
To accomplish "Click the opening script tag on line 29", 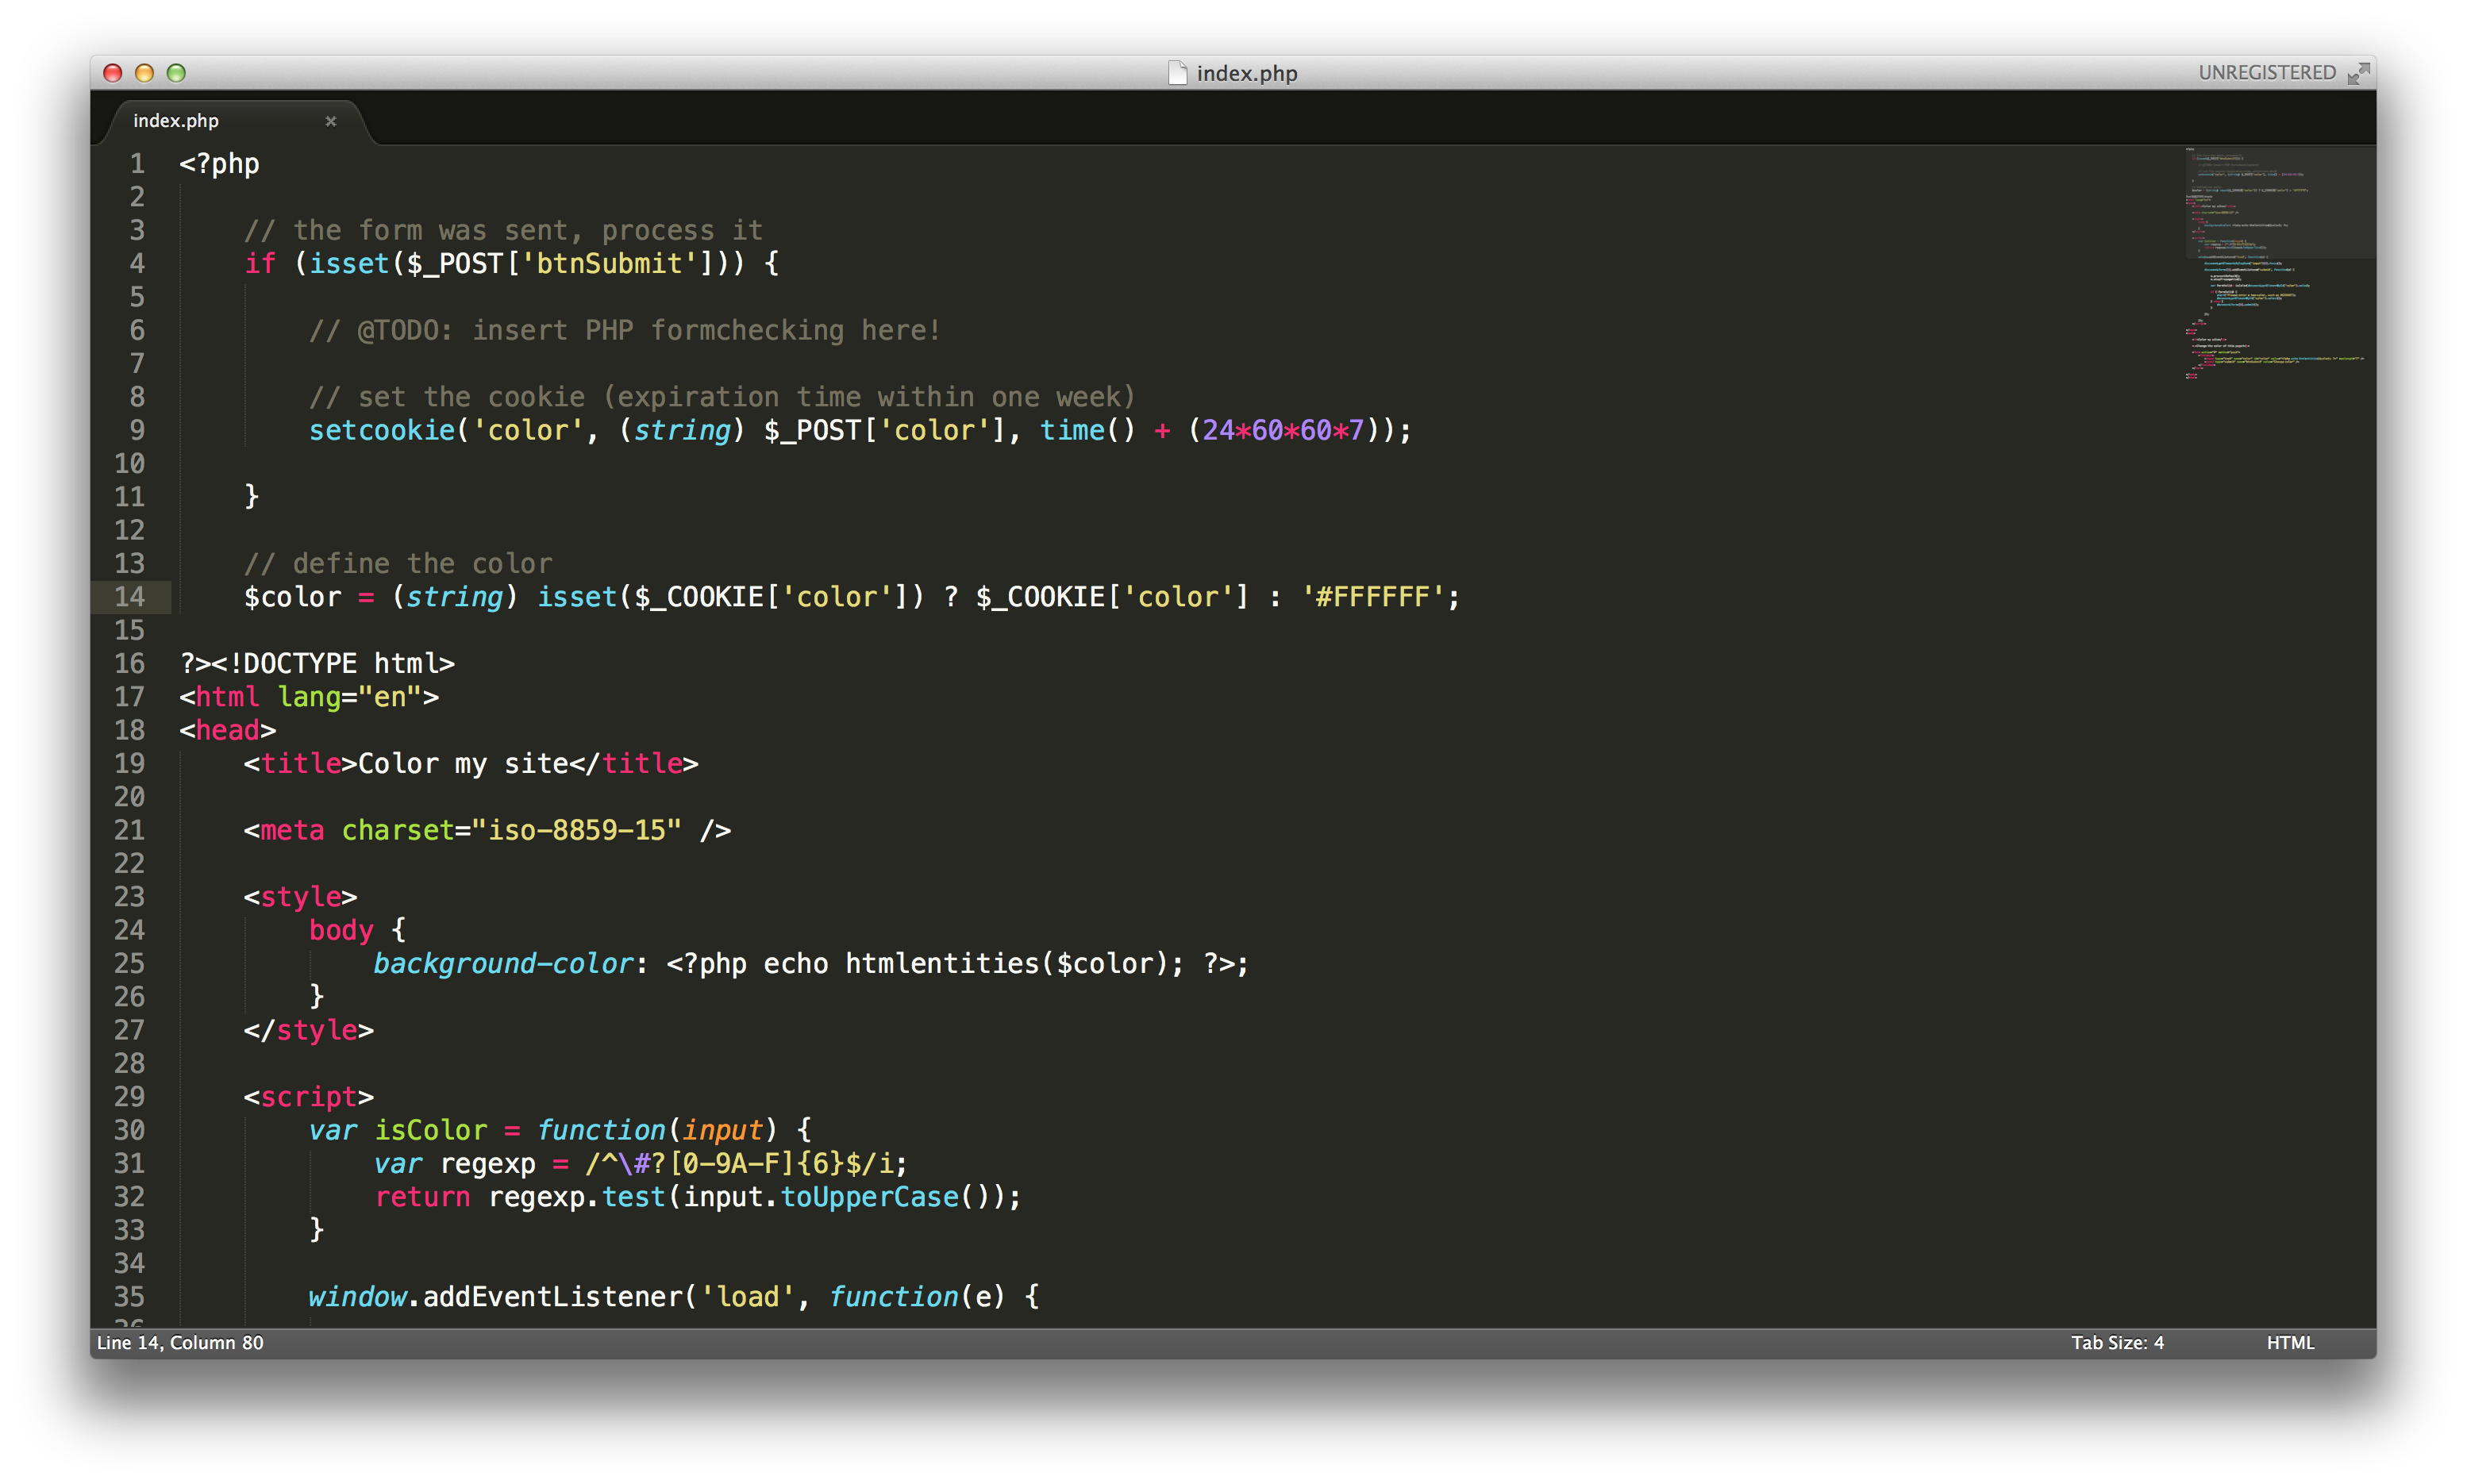I will click(309, 1097).
